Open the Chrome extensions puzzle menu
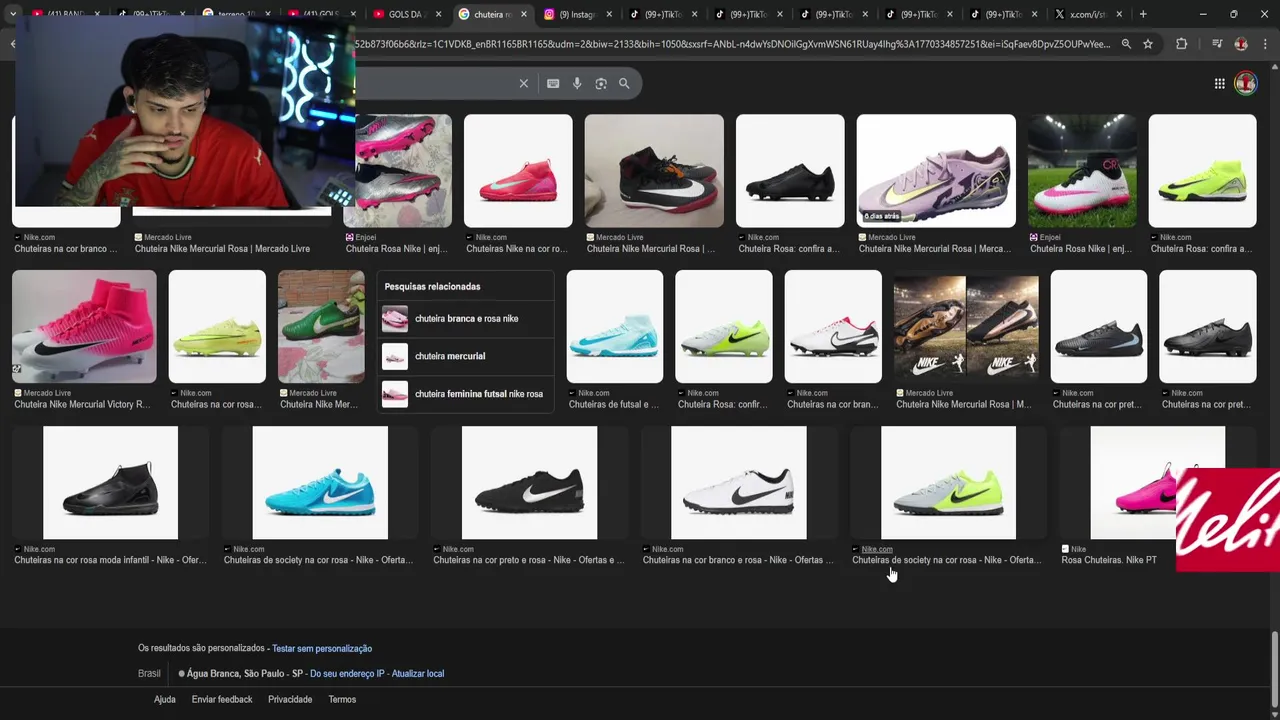The height and width of the screenshot is (720, 1280). pos(1181,44)
